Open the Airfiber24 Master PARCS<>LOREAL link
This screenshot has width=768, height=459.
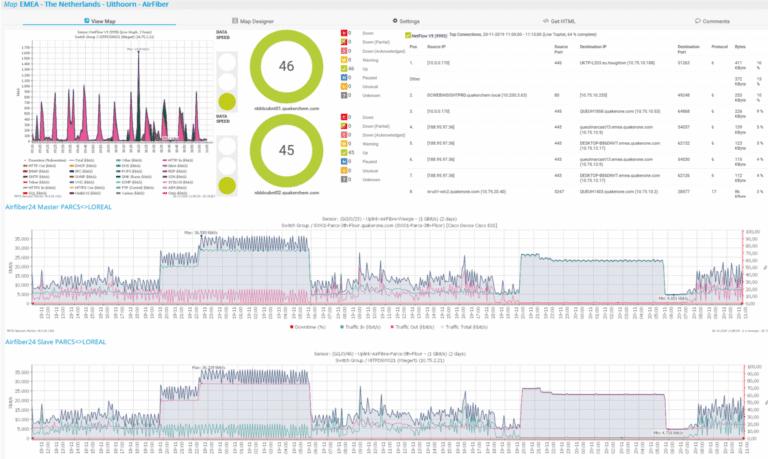[58, 207]
